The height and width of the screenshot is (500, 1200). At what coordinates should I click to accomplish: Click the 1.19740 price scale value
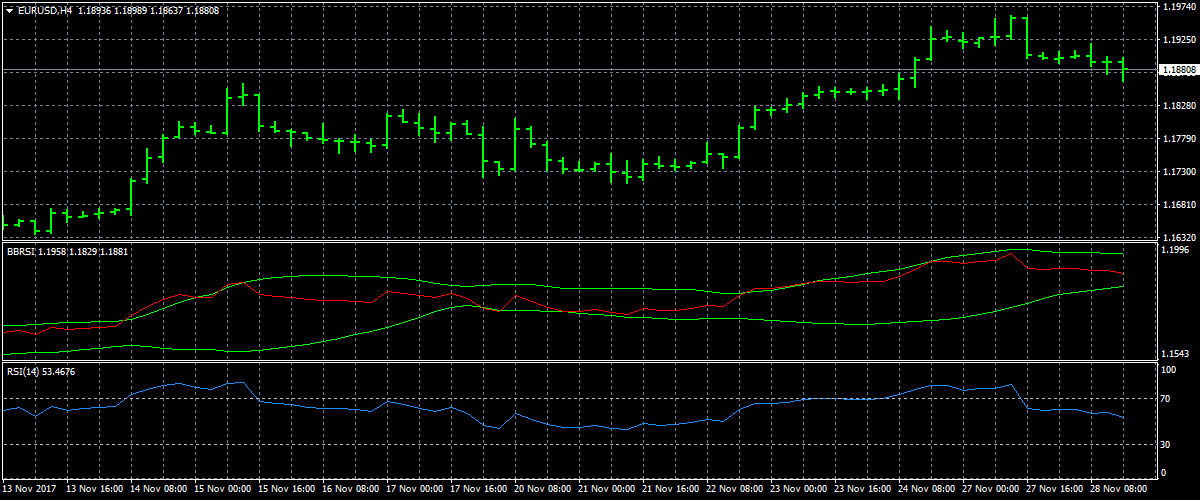tap(1179, 8)
